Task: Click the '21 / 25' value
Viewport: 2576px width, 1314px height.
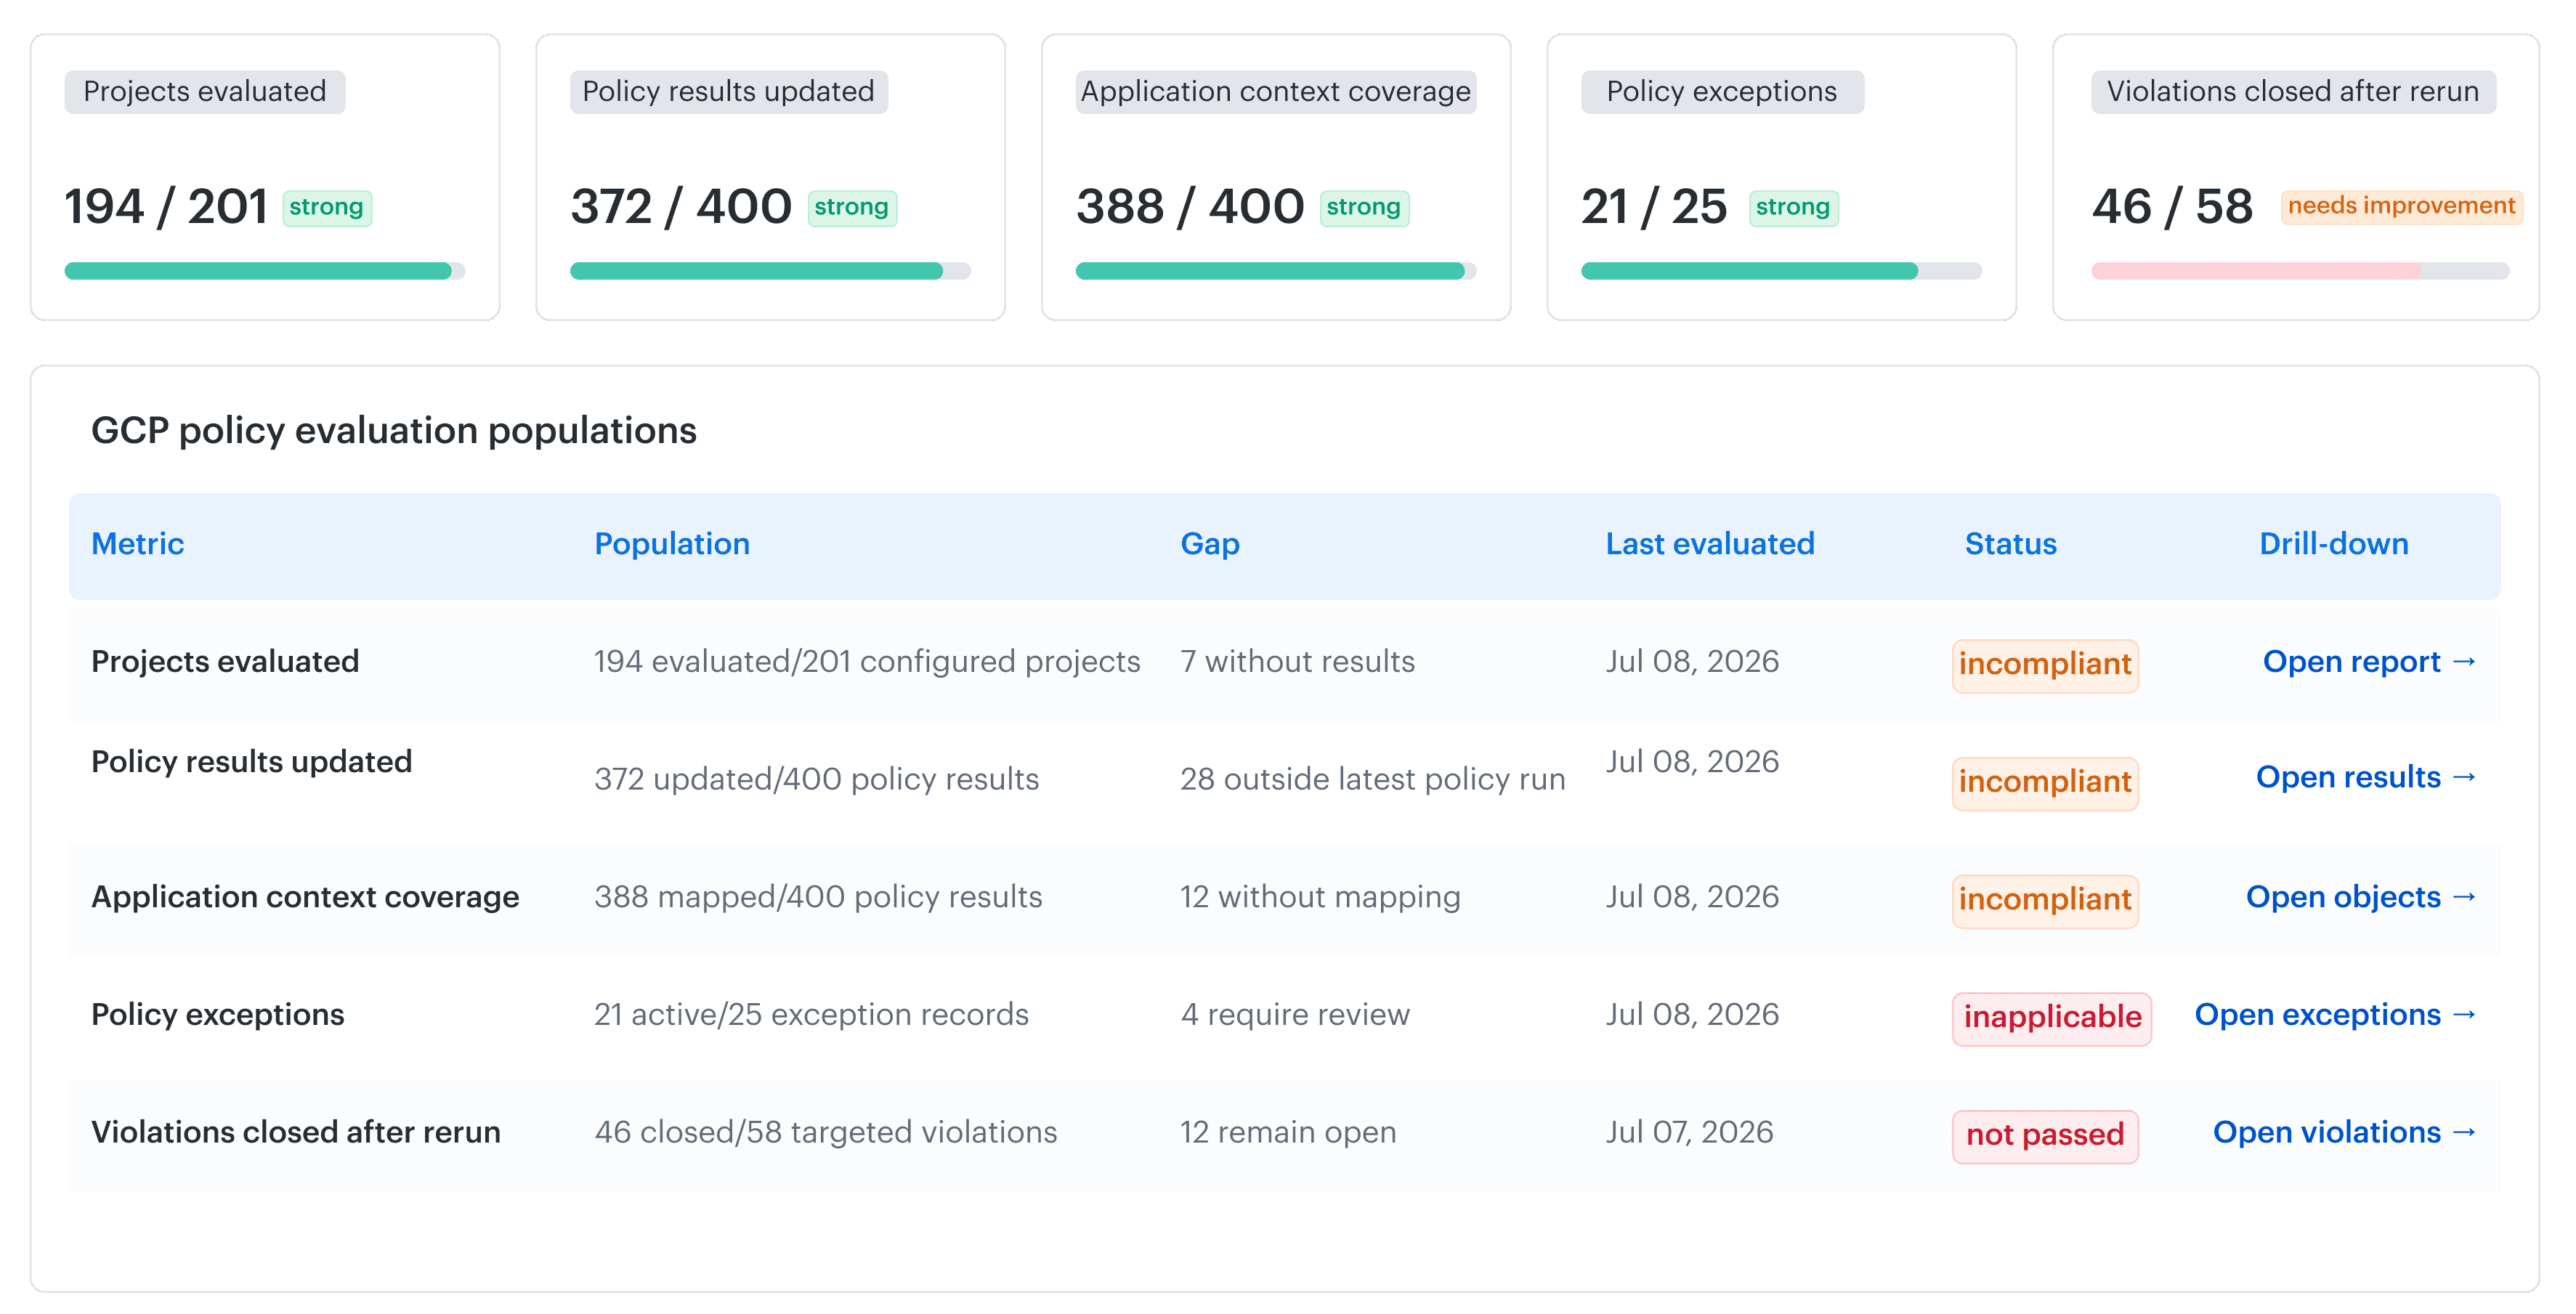Action: [x=1654, y=208]
